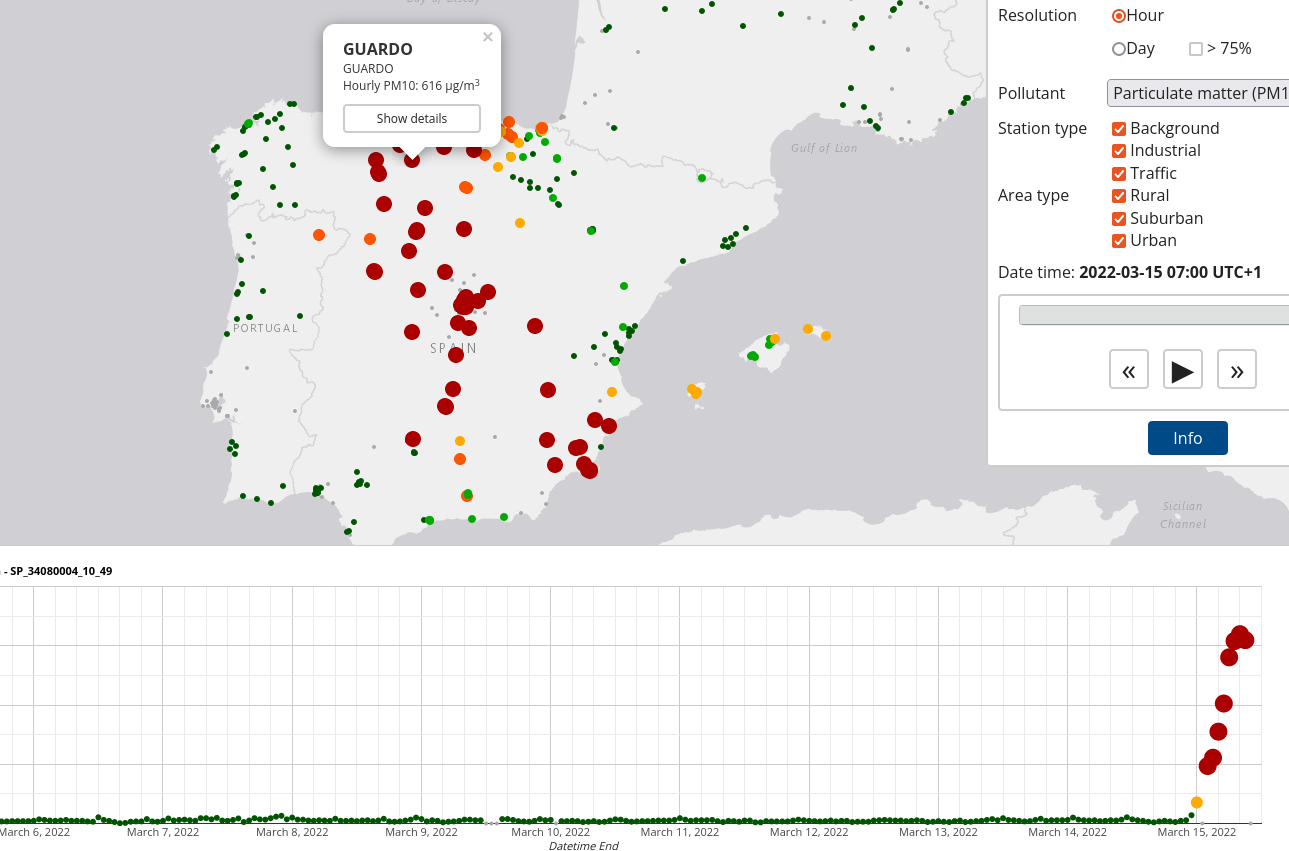Click the 'March 15, 2022' axis label
This screenshot has height=851, width=1289.
tap(1197, 832)
